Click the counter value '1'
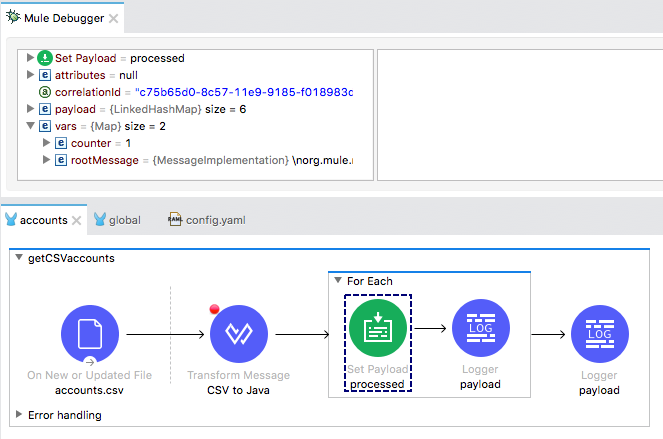The image size is (663, 439). click(128, 143)
